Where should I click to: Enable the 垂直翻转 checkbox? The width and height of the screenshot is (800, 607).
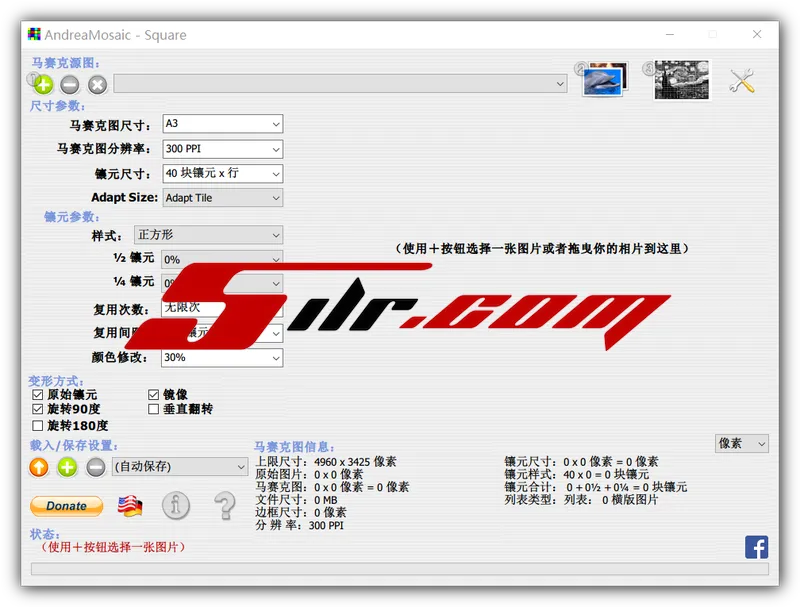153,409
